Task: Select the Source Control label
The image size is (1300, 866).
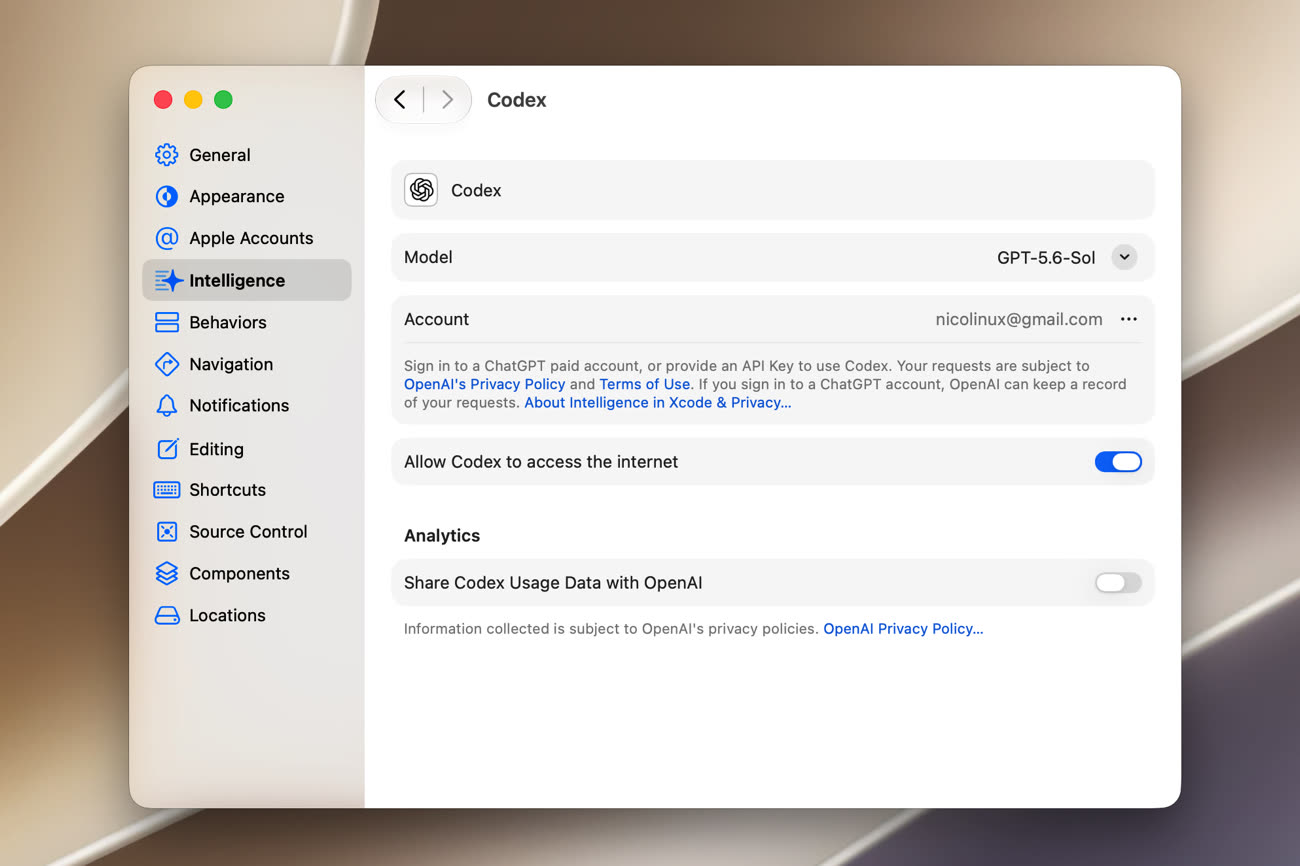Action: 248,532
